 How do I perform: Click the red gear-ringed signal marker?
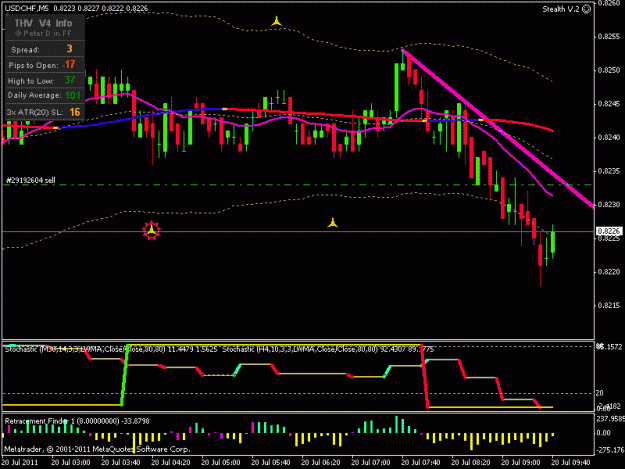click(x=151, y=230)
